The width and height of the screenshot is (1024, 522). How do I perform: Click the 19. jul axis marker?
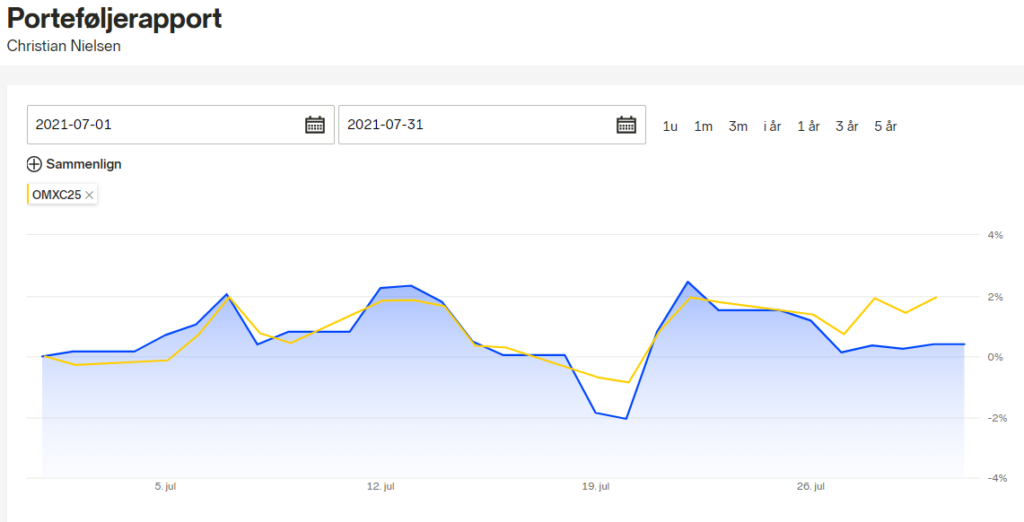click(596, 487)
